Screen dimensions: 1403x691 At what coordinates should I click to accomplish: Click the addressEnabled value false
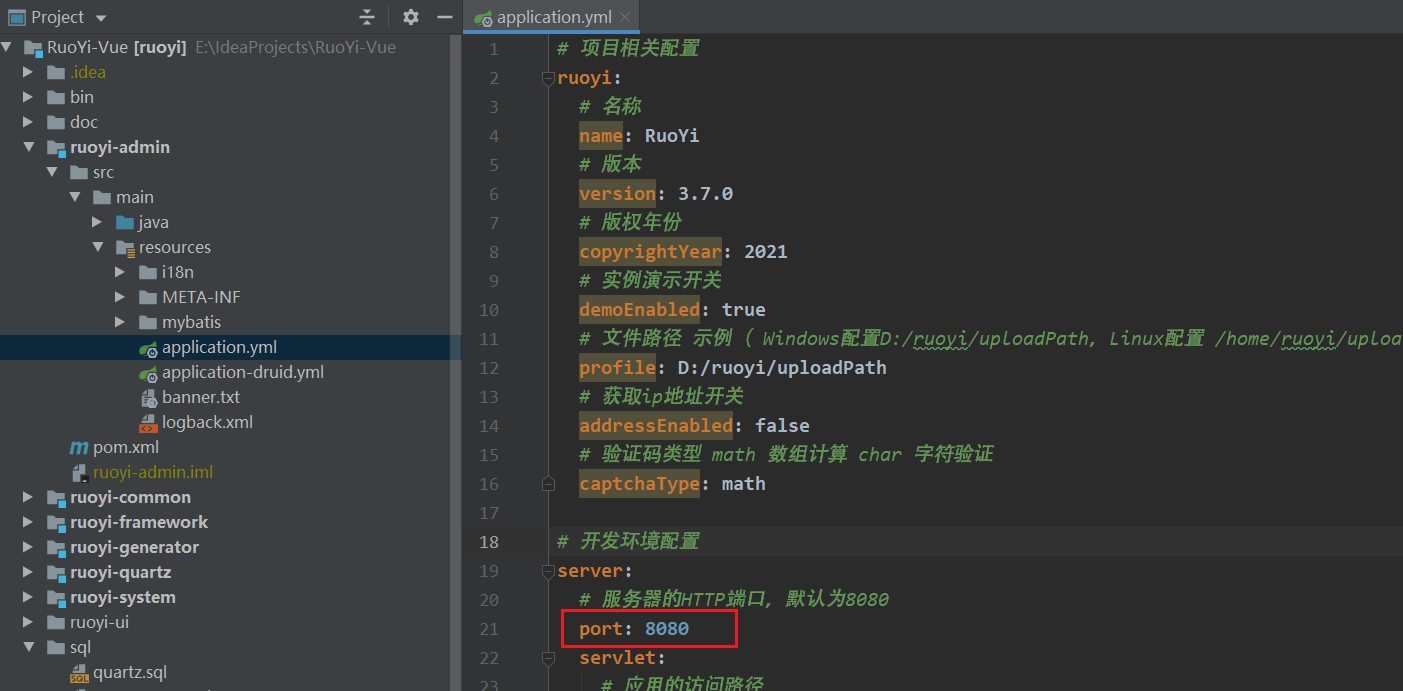782,426
